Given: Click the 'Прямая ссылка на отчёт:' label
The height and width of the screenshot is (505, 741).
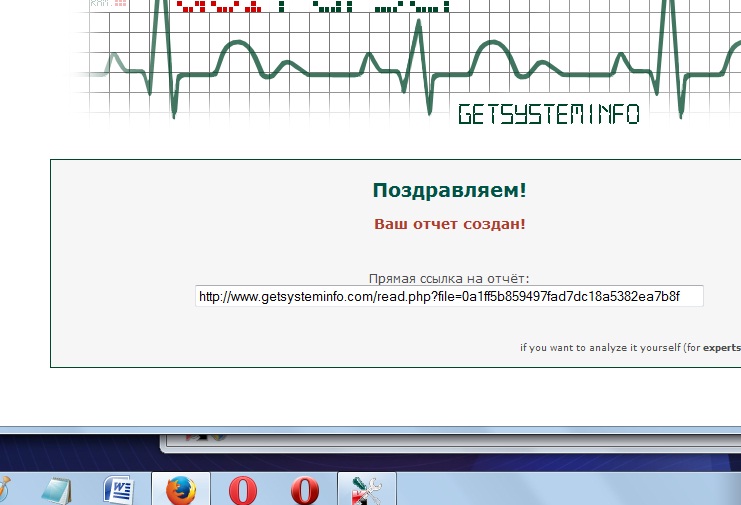Looking at the screenshot, I should point(449,278).
